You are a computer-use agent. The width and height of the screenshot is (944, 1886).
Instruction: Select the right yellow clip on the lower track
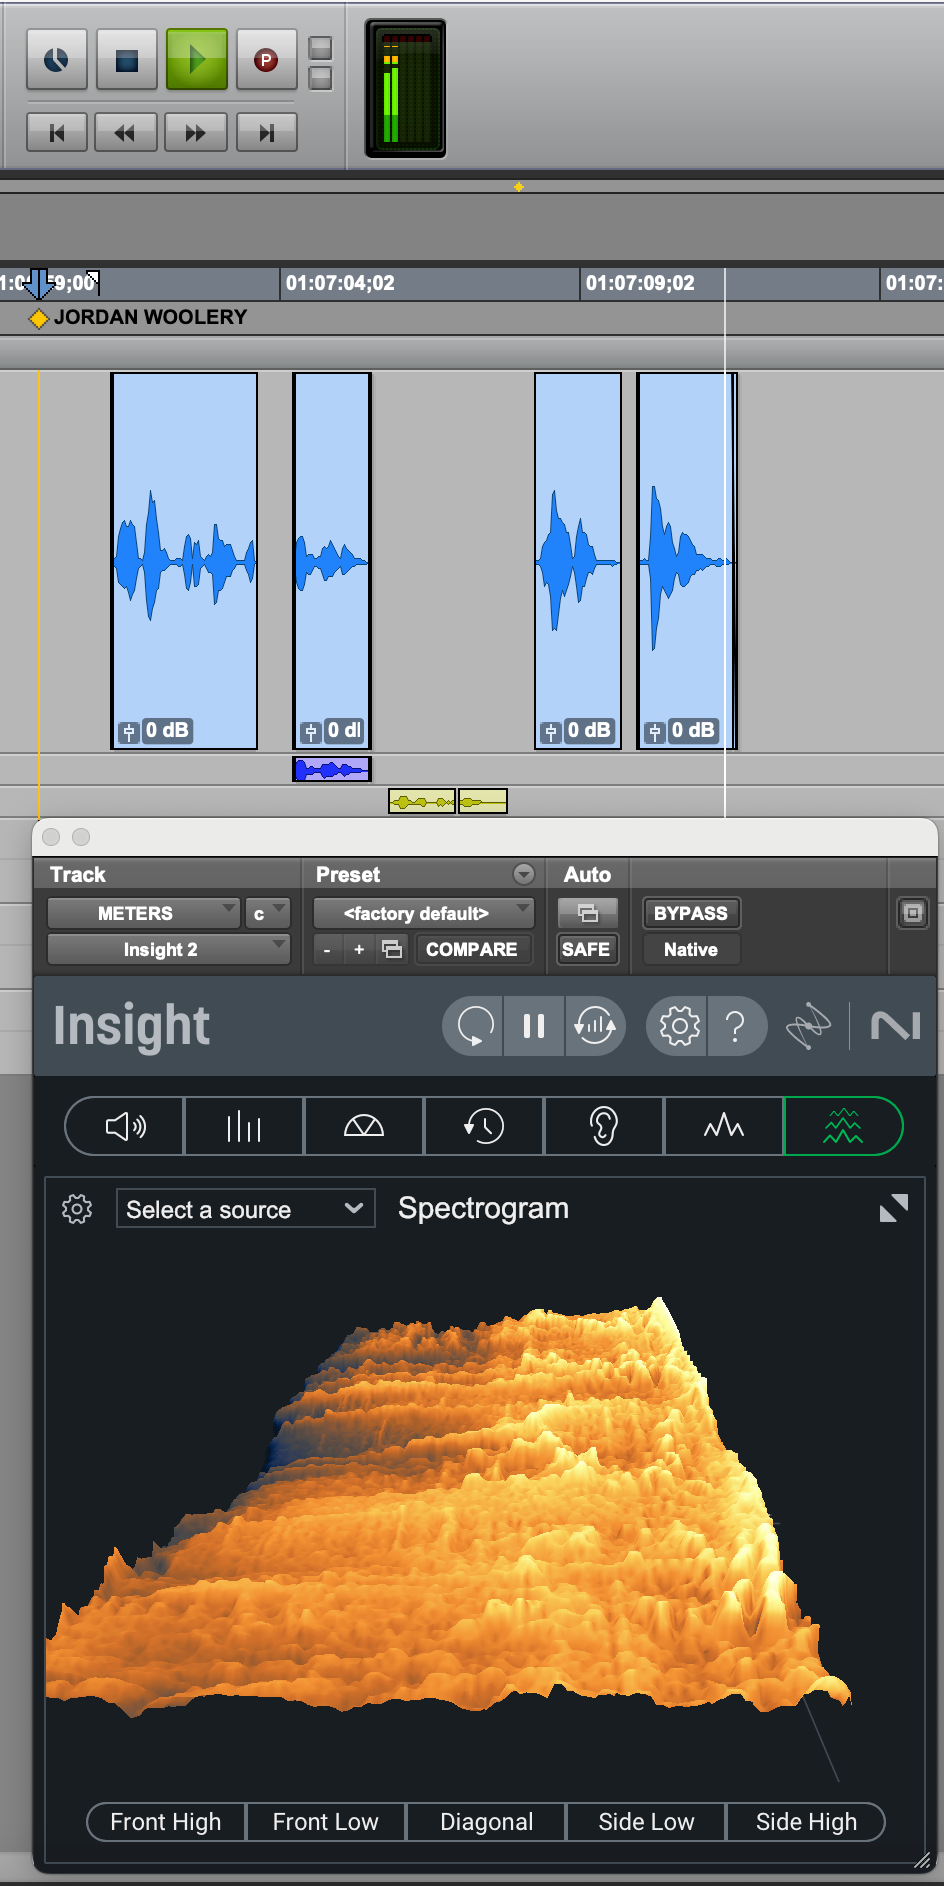(x=483, y=801)
